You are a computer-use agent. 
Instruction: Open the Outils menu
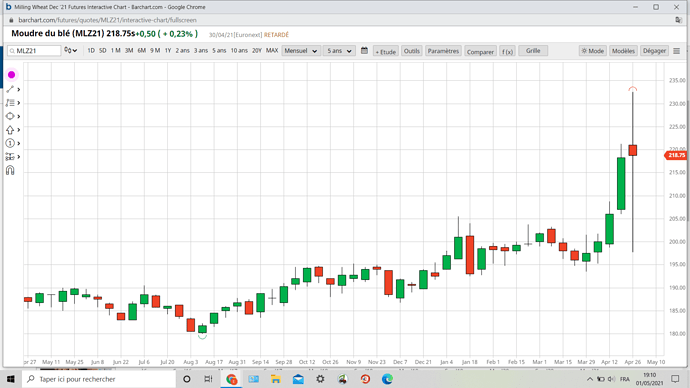click(412, 51)
